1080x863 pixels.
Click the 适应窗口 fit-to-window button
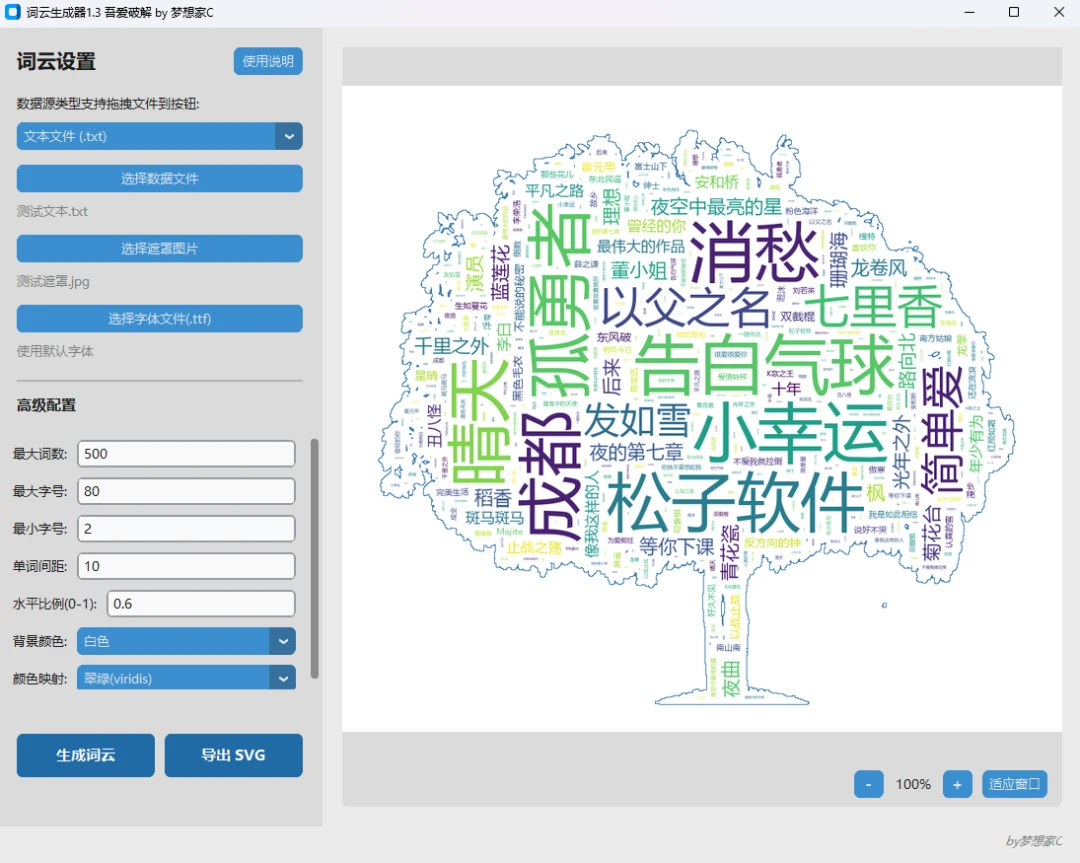(x=1014, y=784)
